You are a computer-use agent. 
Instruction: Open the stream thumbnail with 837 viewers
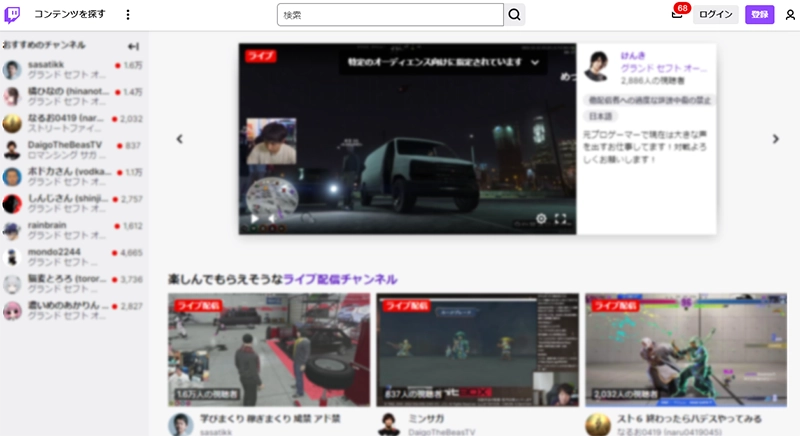click(x=478, y=350)
